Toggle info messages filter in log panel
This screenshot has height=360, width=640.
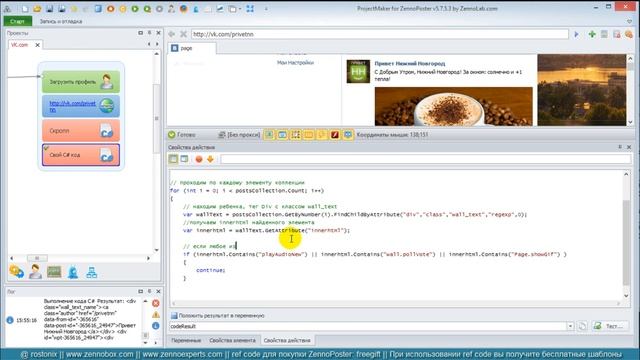click(x=156, y=326)
